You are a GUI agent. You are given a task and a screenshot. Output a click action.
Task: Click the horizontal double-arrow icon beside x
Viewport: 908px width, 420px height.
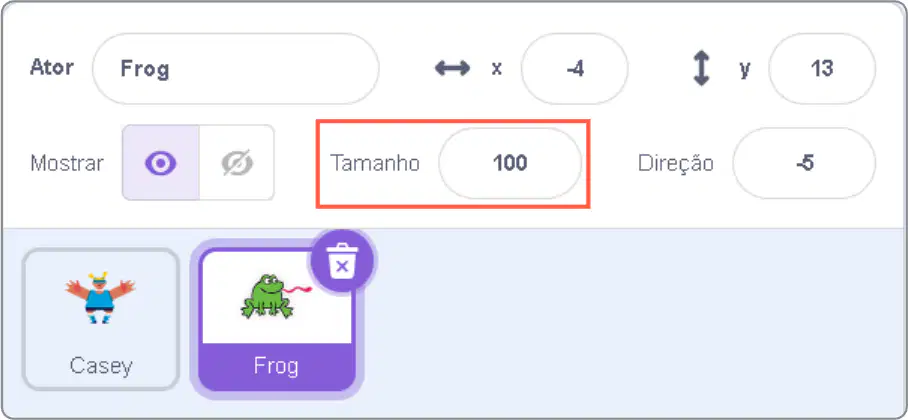[452, 68]
